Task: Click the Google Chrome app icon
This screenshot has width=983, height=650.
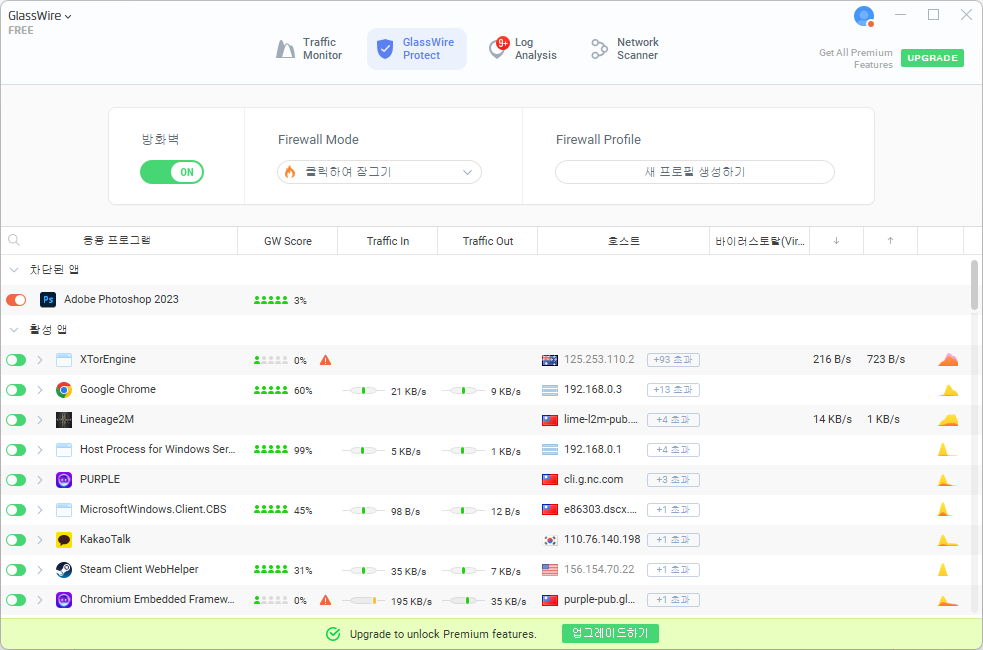Action: pyautogui.click(x=64, y=390)
